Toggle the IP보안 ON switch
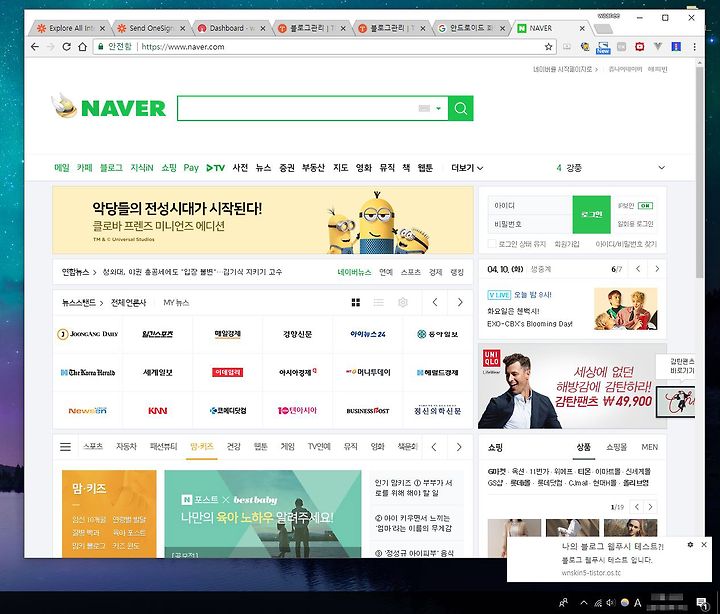This screenshot has width=720, height=614. pos(645,206)
